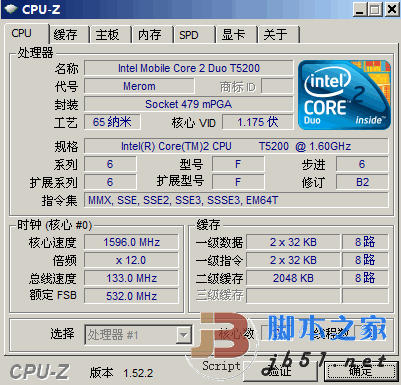
Task: Click the 验证 button
Action: [x=280, y=371]
